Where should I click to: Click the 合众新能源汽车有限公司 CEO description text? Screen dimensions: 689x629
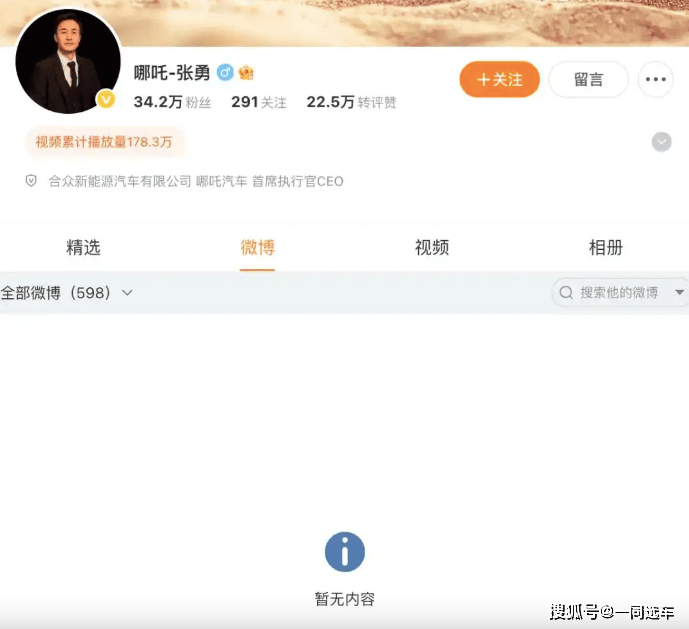coord(196,181)
